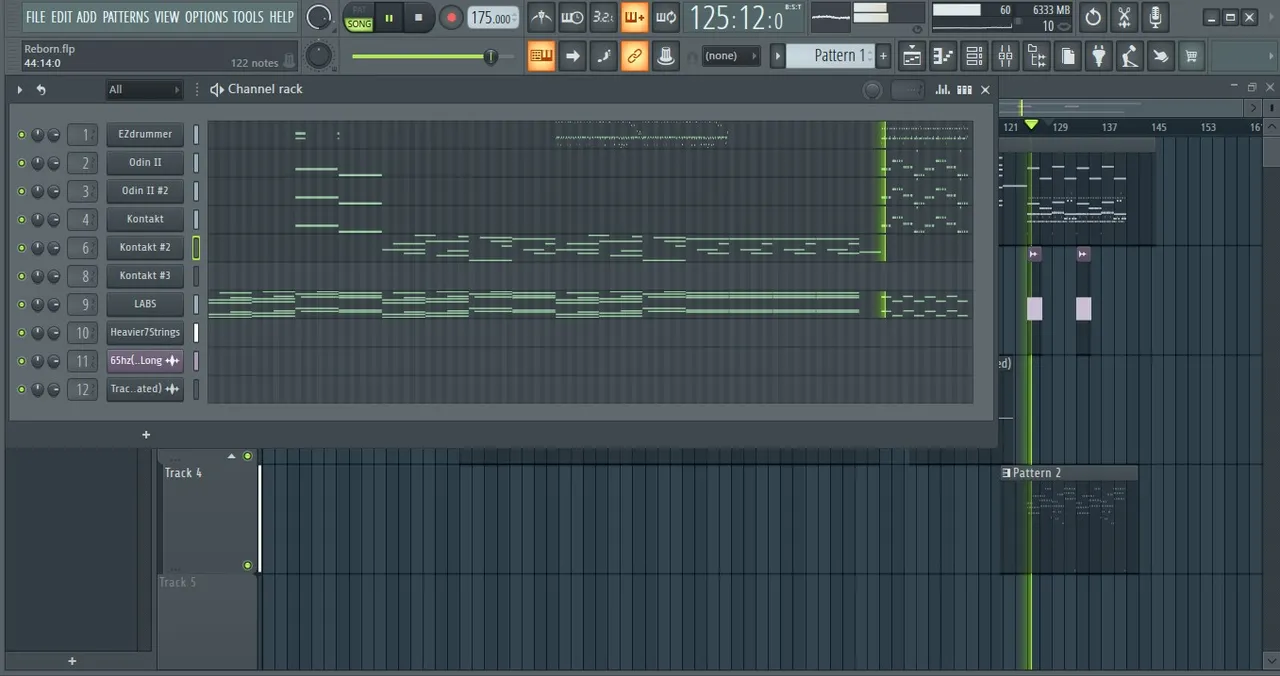Open the EDIT menu

click(62, 17)
